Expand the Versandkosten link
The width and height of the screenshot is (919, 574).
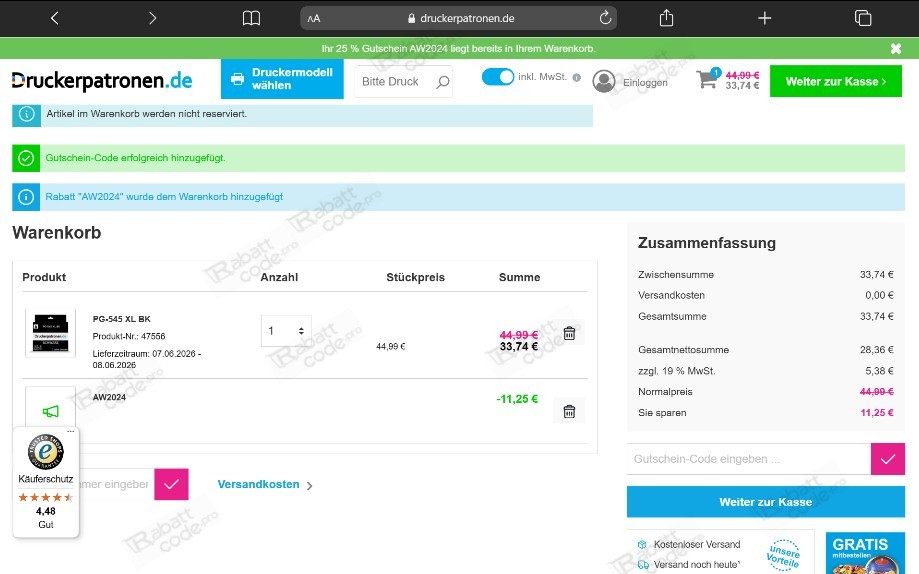point(265,485)
